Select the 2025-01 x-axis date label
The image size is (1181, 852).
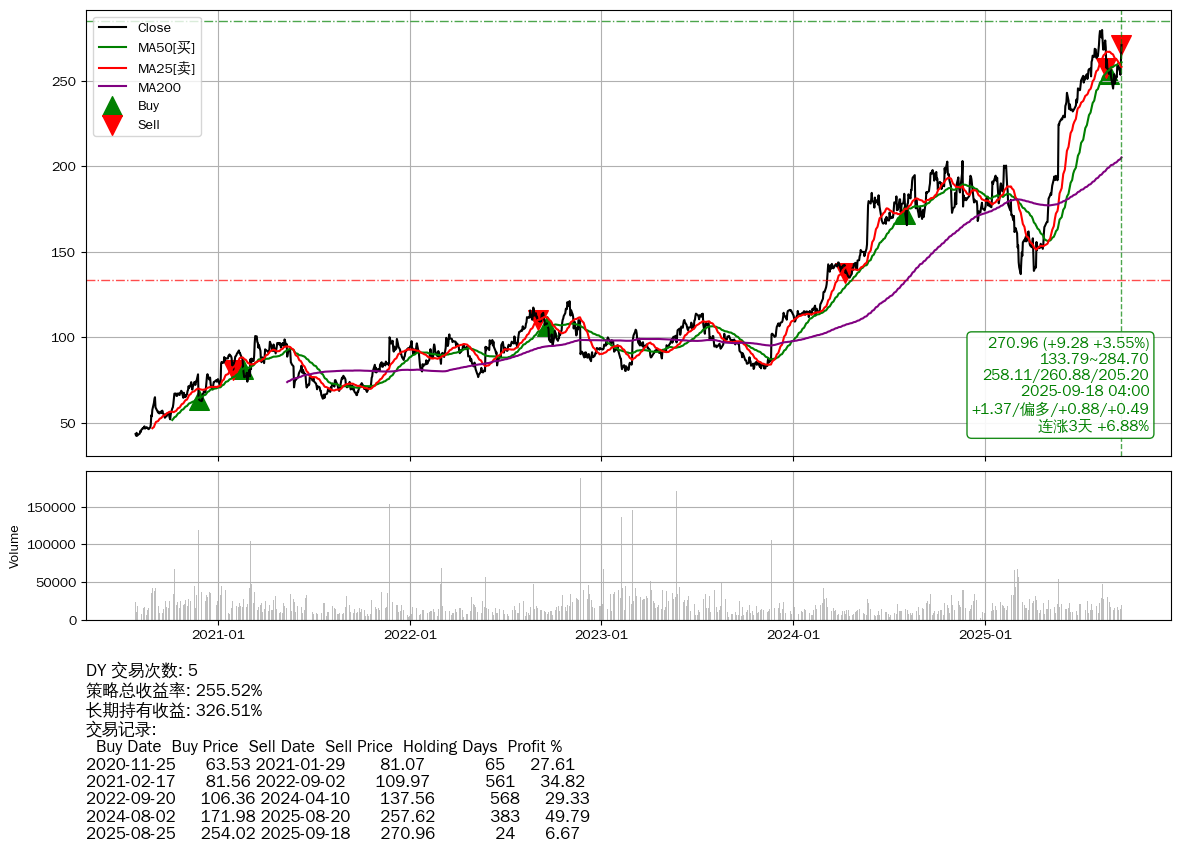coord(985,634)
